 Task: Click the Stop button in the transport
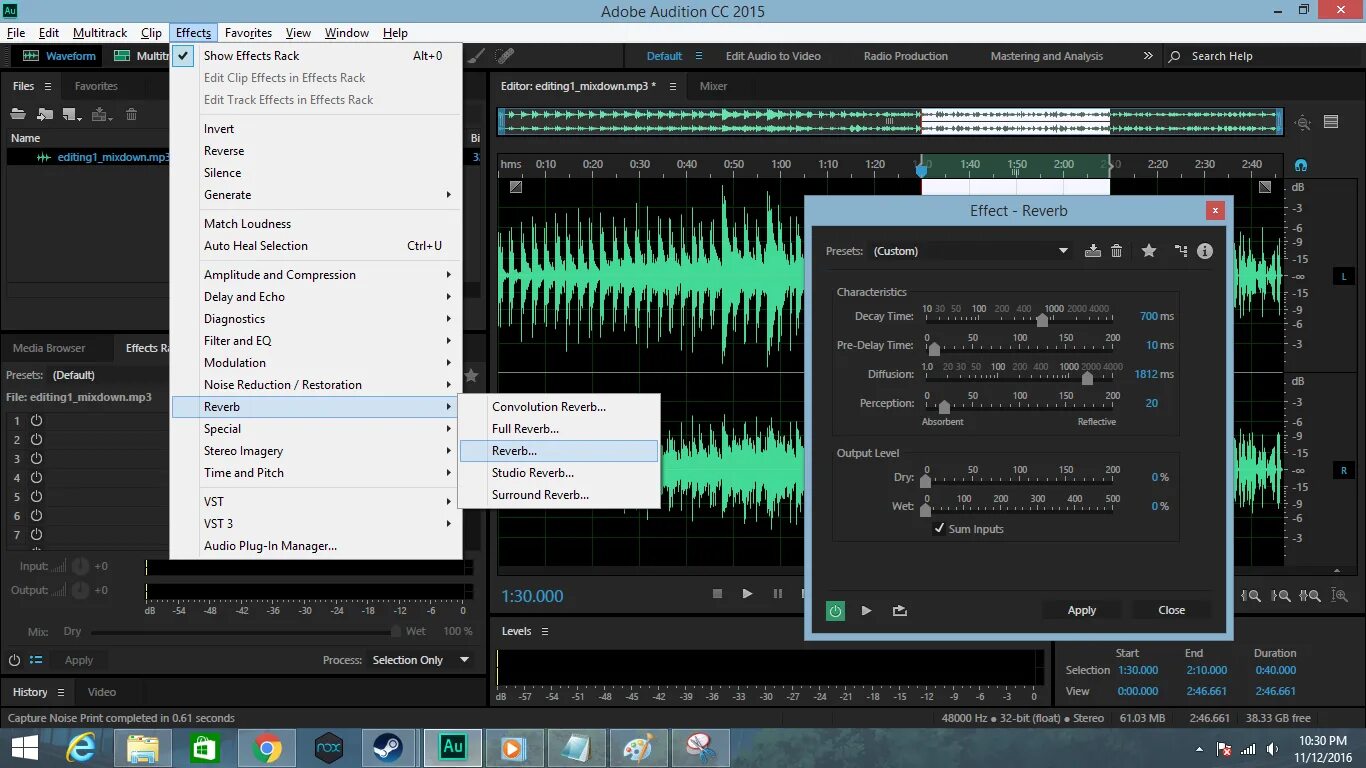717,594
